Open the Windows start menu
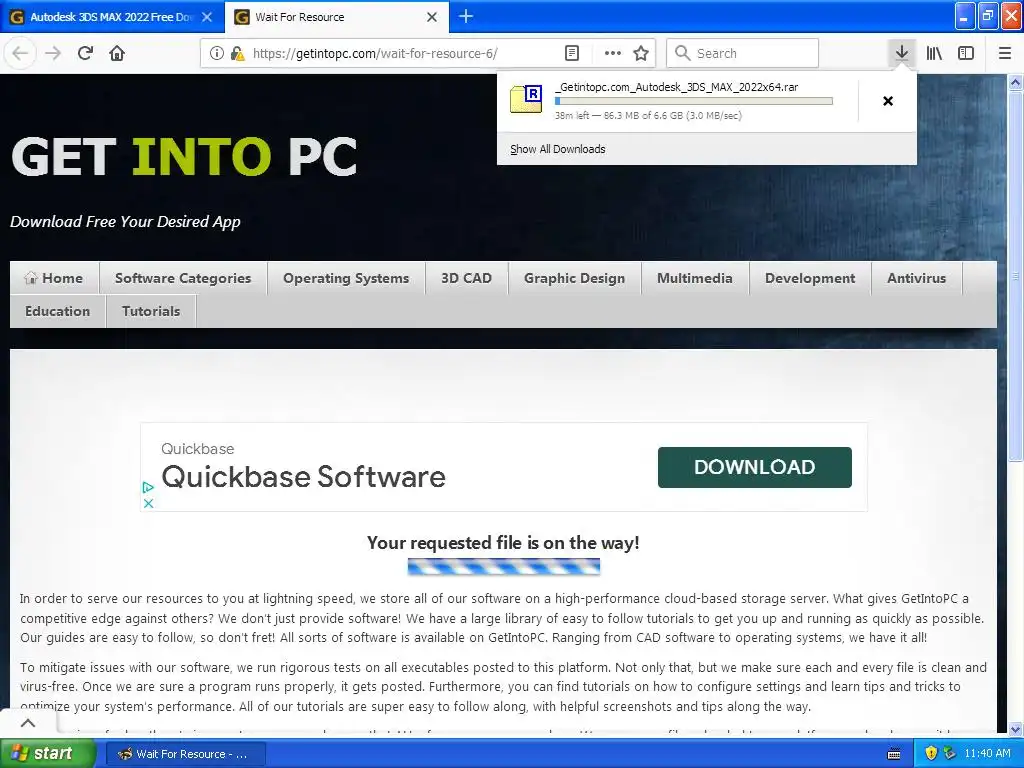 [46, 754]
